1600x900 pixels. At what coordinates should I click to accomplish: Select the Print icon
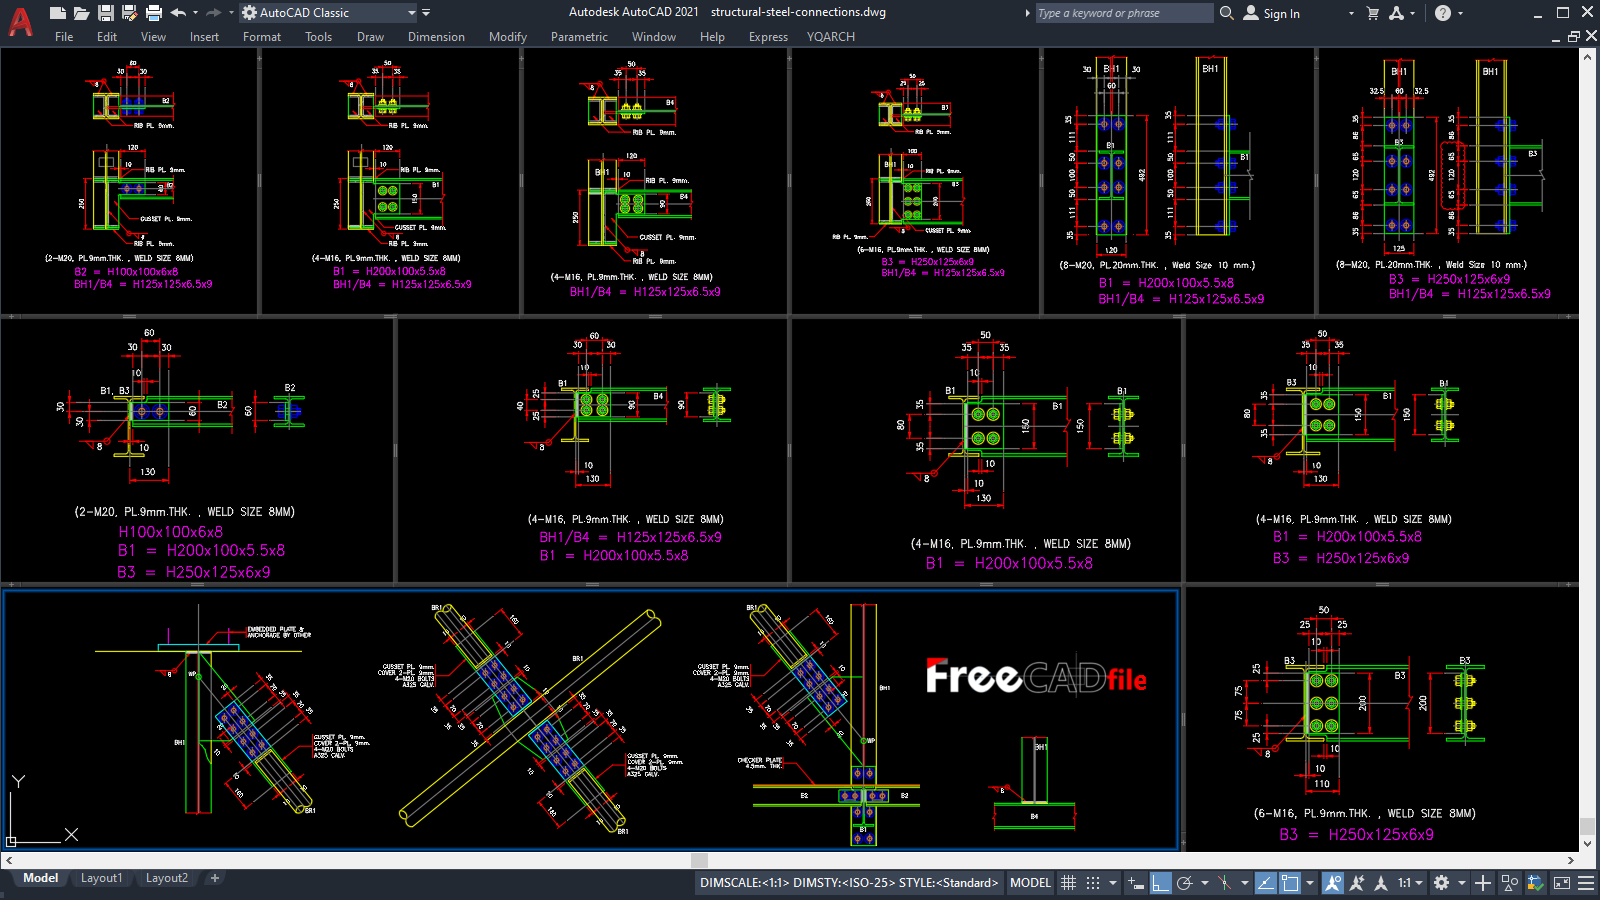pos(154,13)
